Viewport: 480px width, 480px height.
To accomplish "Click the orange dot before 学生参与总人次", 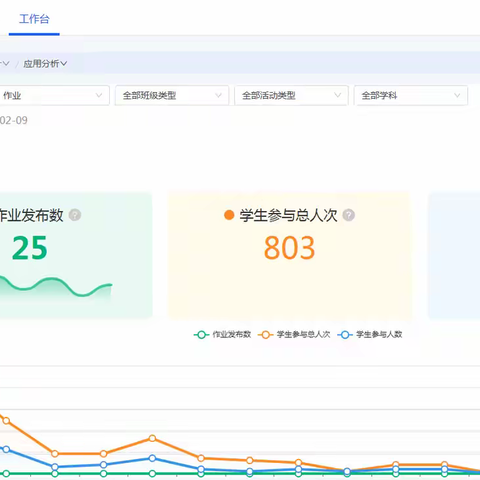I will click(229, 215).
